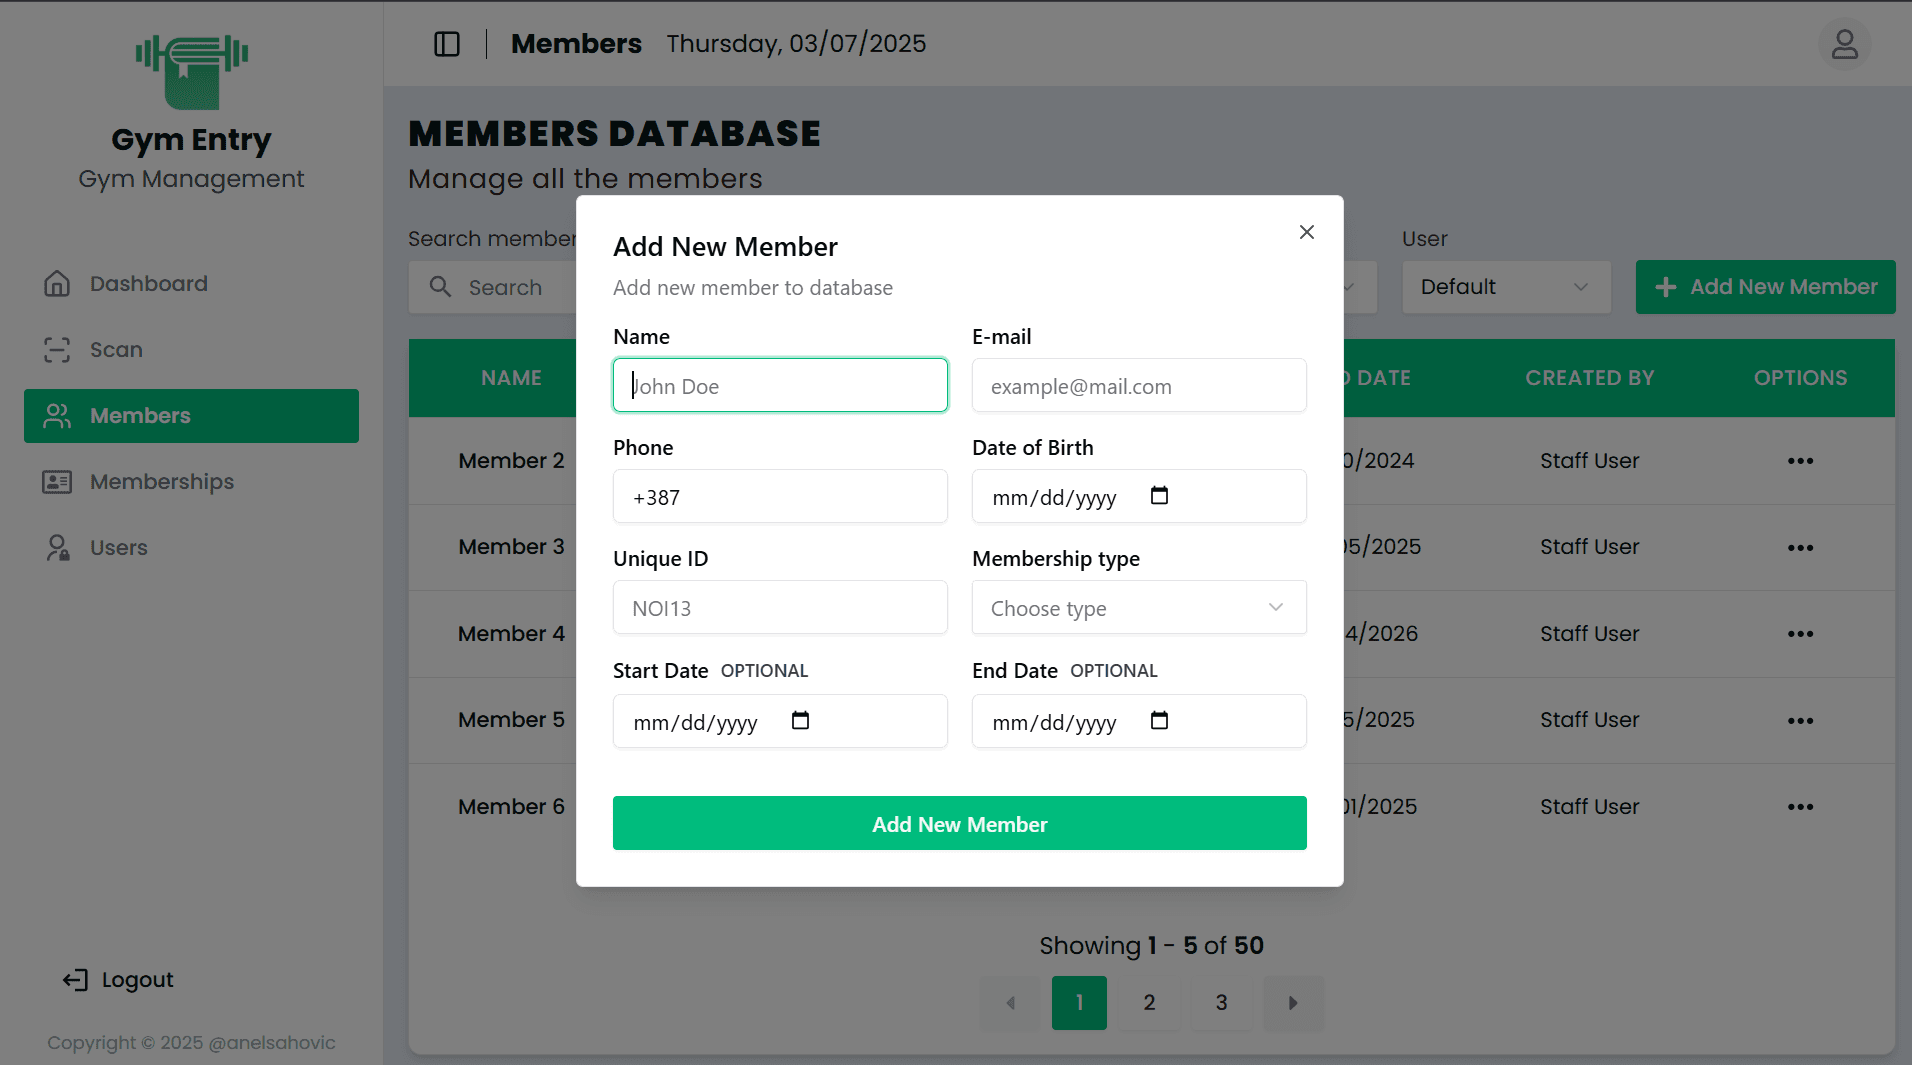Click the Thursday, 03/07/2025 date text
This screenshot has width=1912, height=1065.
click(x=796, y=44)
